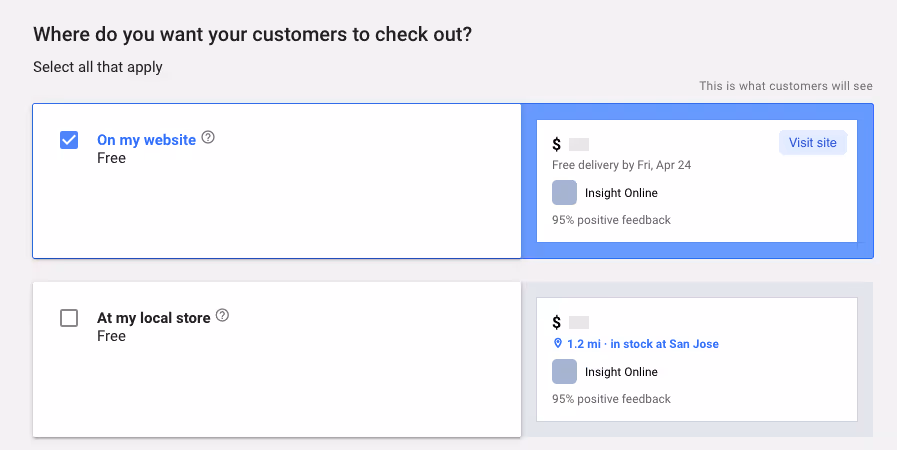Open help icon beside At my local store
Viewport: 897px width, 450px height.
click(x=222, y=316)
